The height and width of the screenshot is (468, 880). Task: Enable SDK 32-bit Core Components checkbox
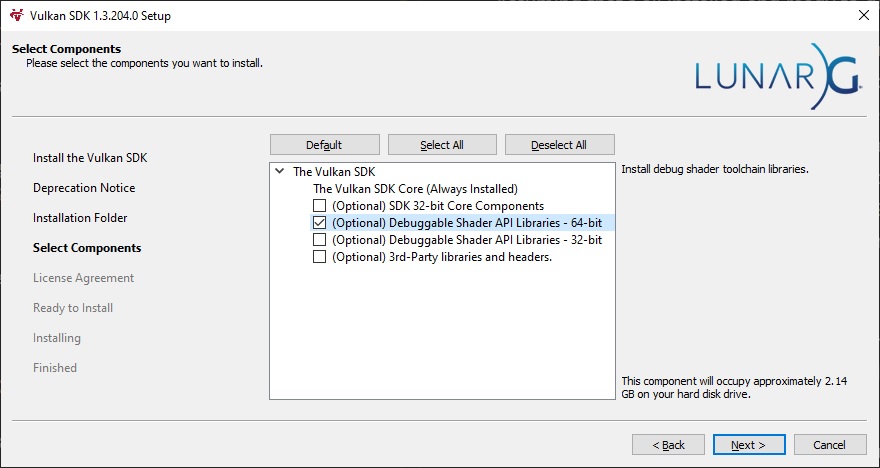pyautogui.click(x=319, y=205)
